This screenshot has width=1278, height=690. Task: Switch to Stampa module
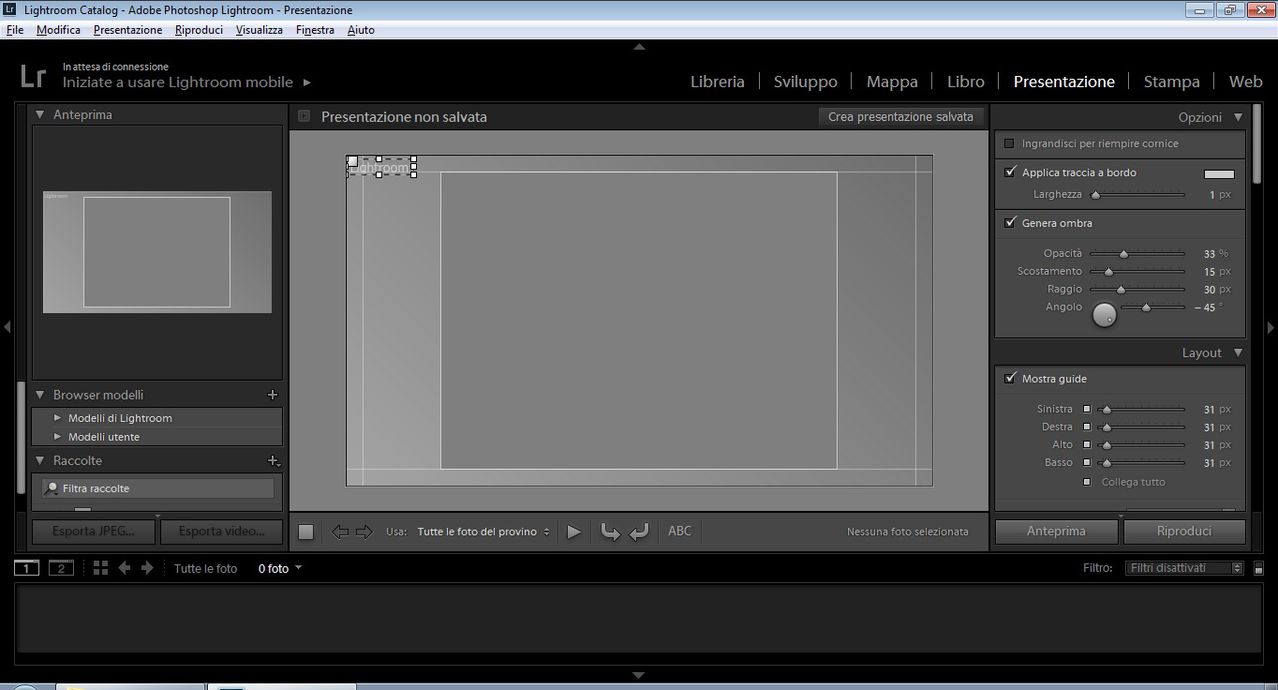click(1171, 82)
